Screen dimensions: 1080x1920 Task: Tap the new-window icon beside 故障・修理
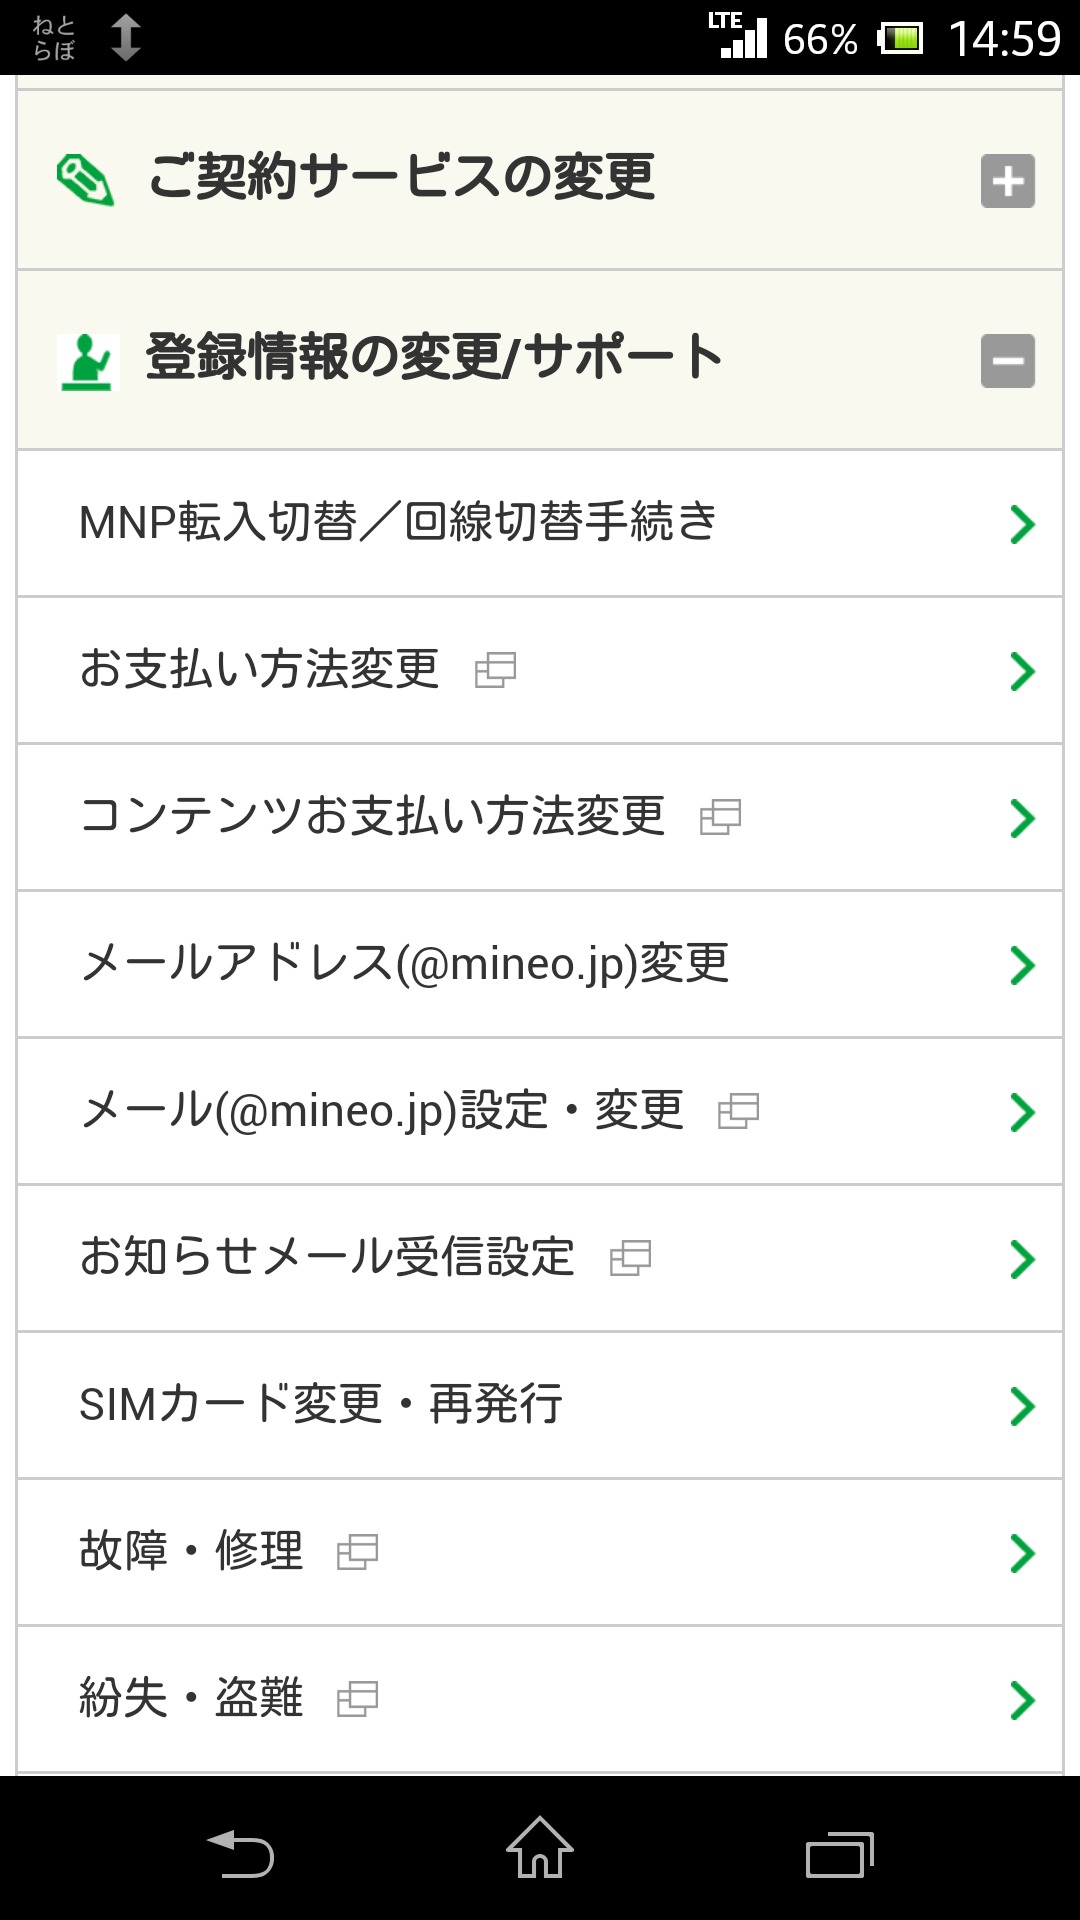tap(357, 1552)
